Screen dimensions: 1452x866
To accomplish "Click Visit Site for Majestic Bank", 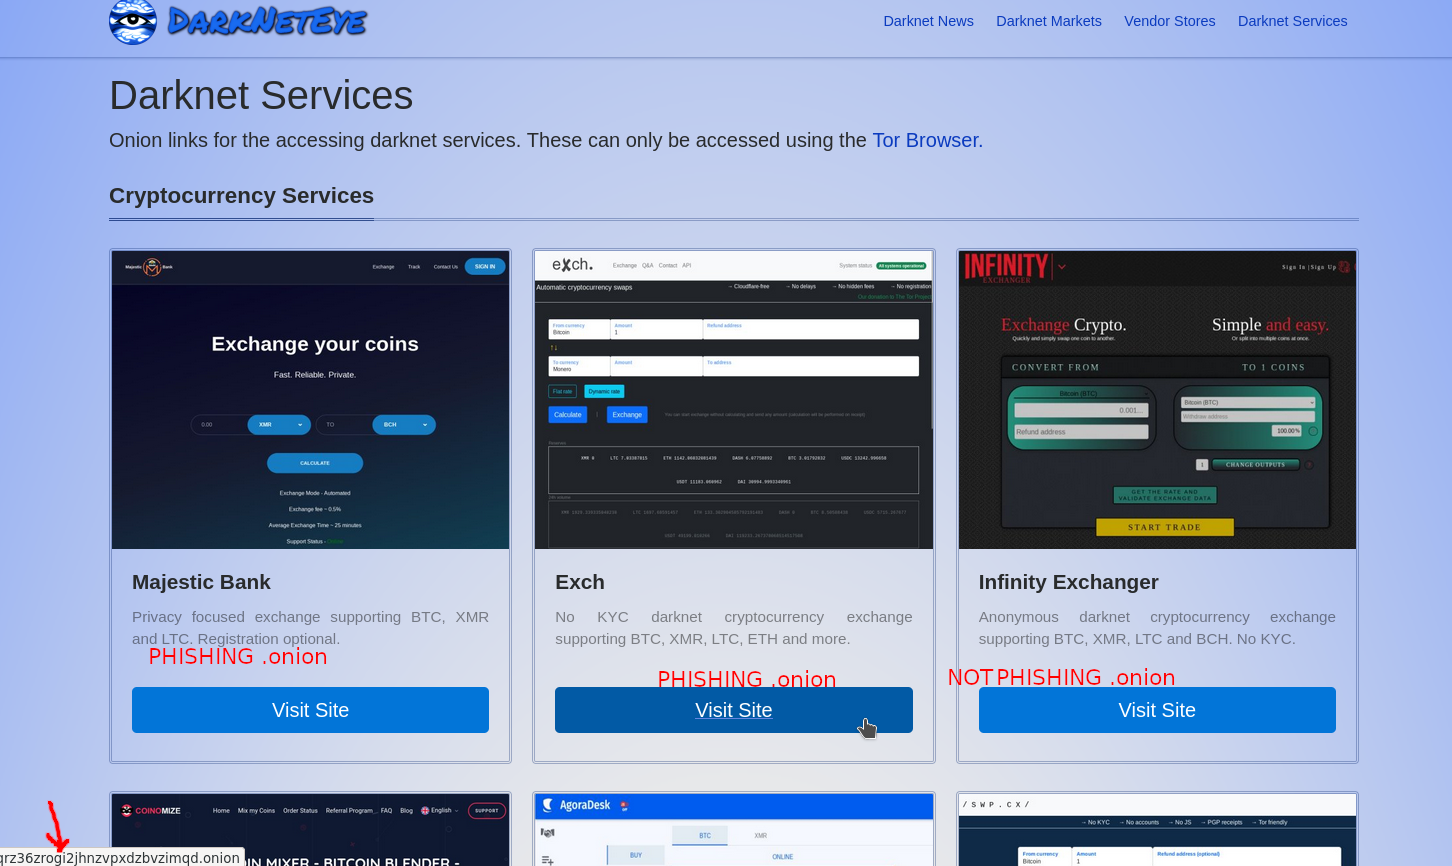I will 310,710.
